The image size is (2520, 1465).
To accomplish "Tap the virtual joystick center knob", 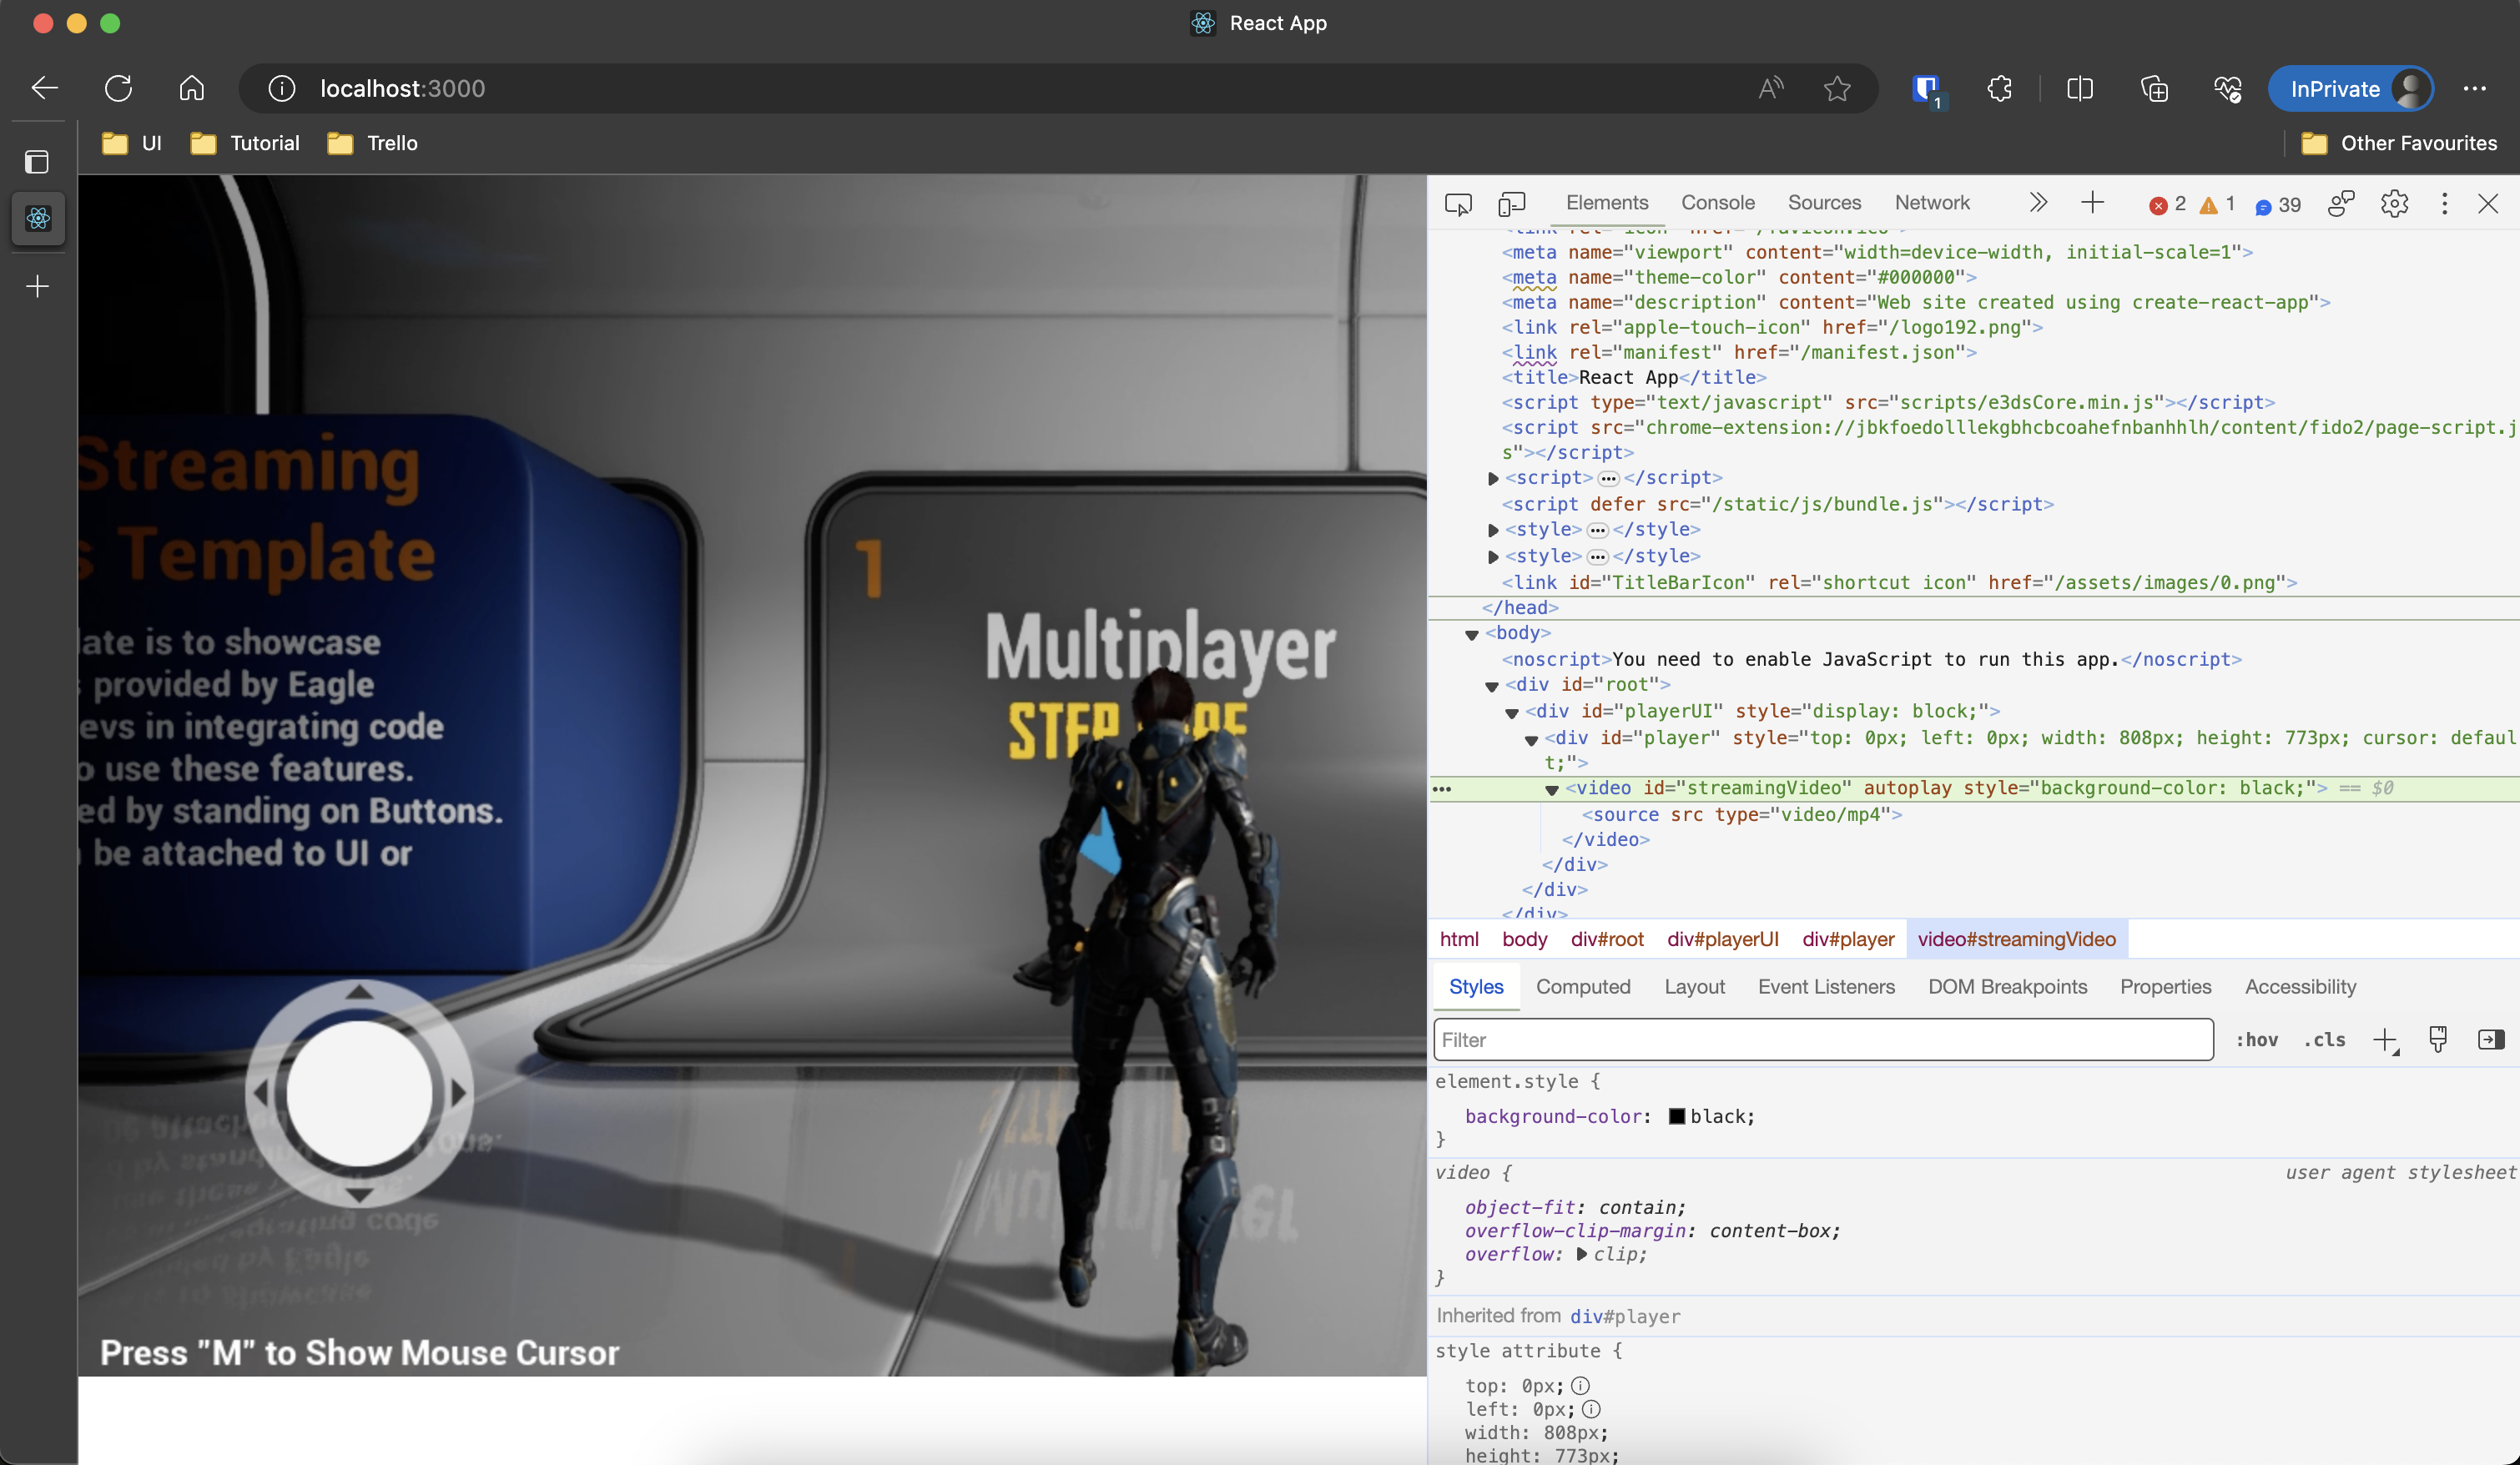I will (359, 1093).
